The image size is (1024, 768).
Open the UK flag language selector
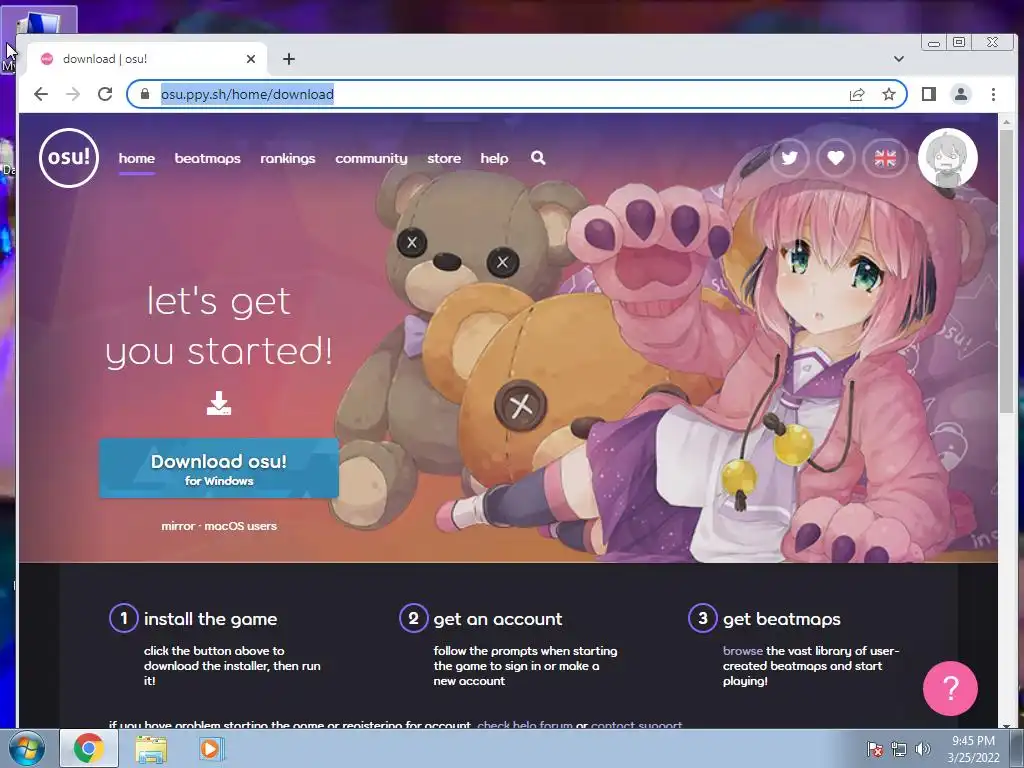[x=886, y=158]
